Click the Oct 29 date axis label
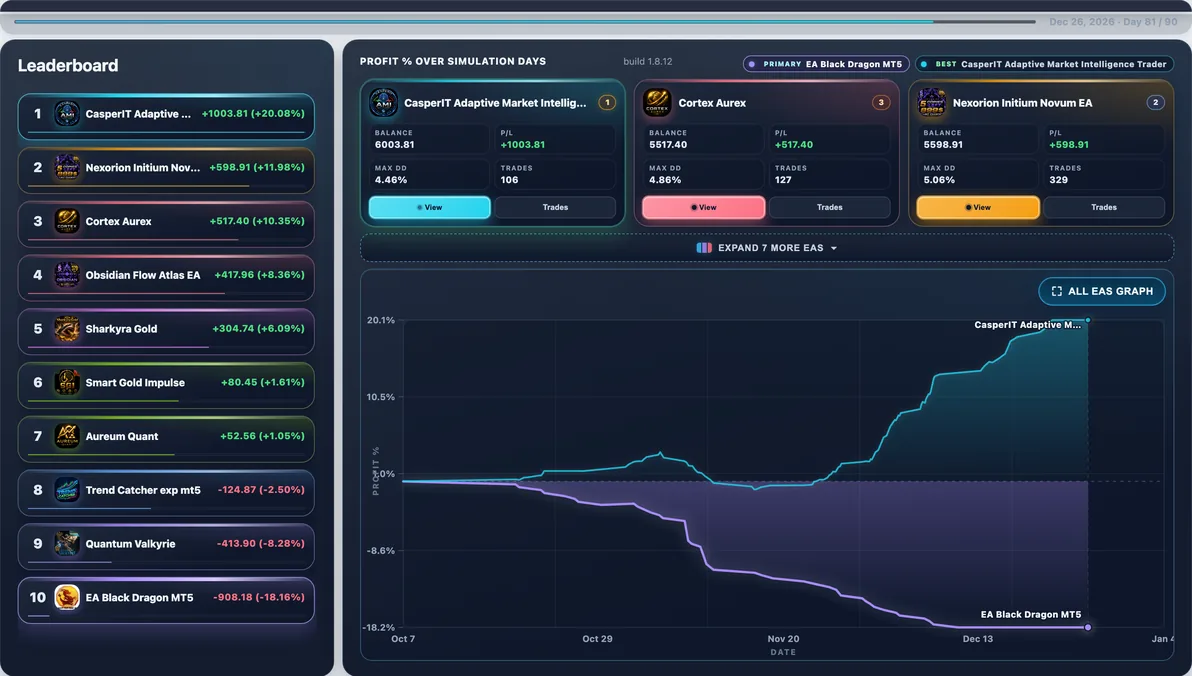Image resolution: width=1192 pixels, height=676 pixels. pyautogui.click(x=598, y=639)
